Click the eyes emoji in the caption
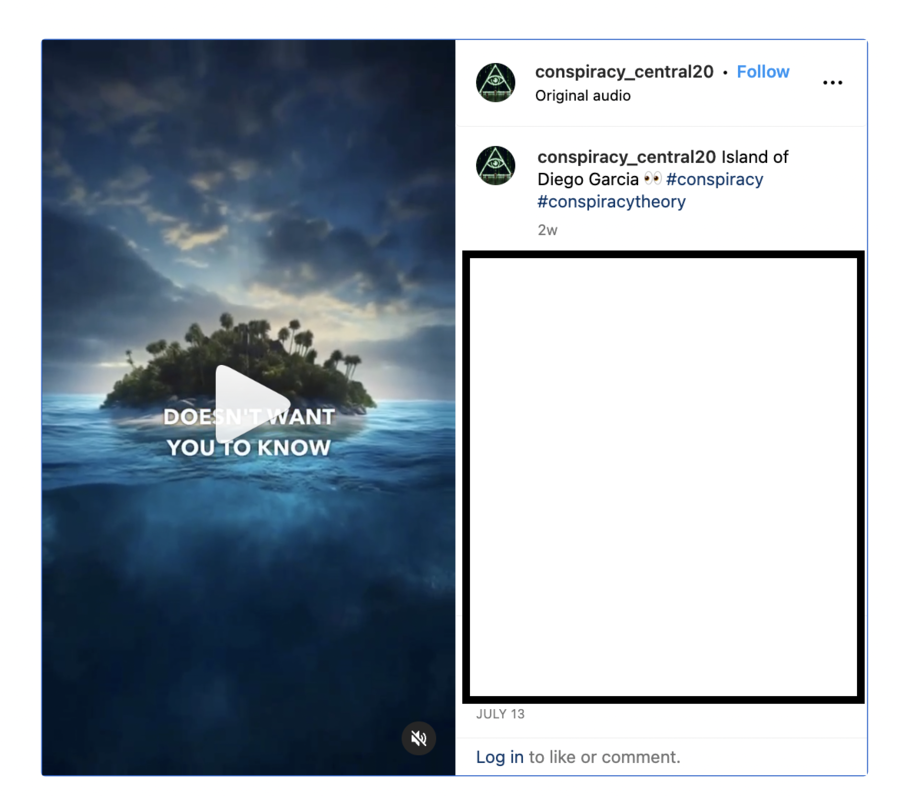Image resolution: width=900 pixels, height=796 pixels. (x=652, y=180)
